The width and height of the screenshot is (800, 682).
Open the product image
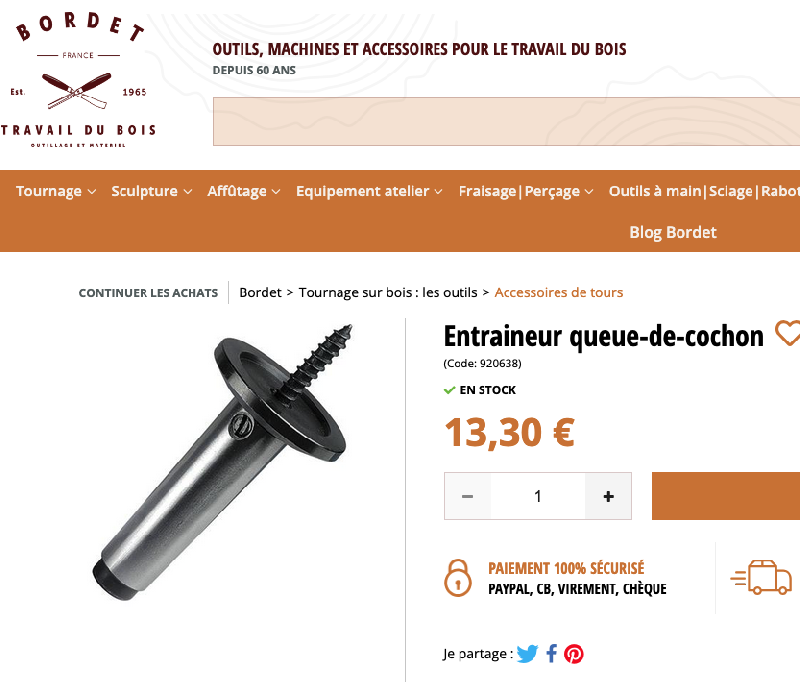(x=222, y=462)
